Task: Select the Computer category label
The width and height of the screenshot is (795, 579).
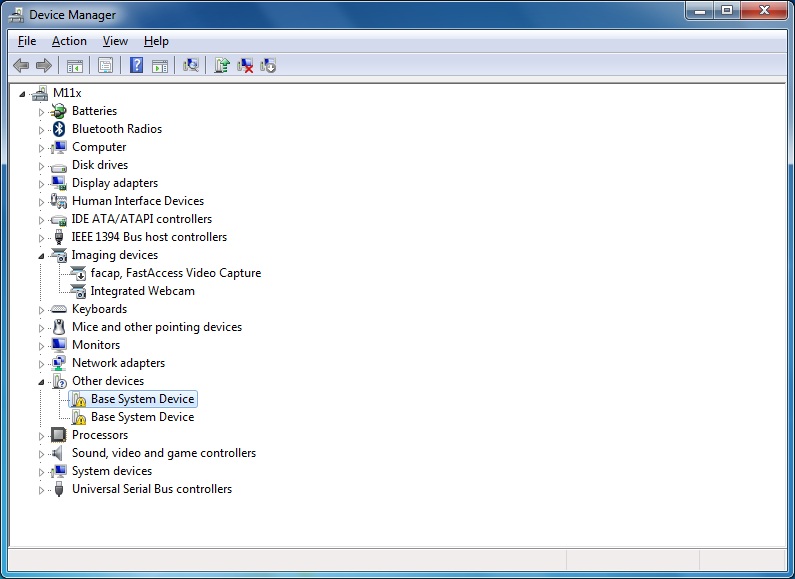Action: [99, 147]
